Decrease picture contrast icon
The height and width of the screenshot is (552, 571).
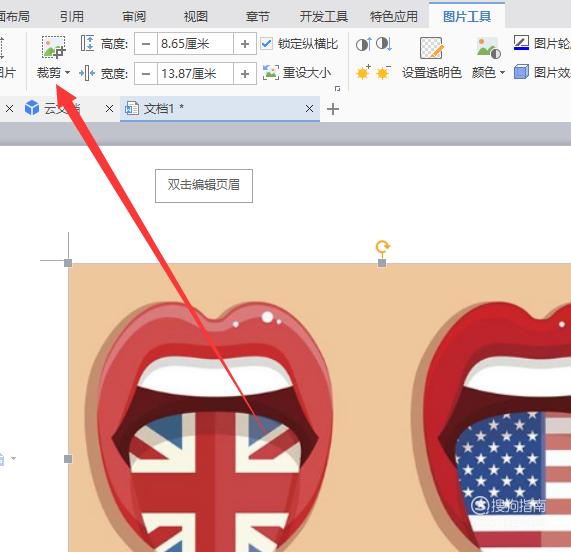[384, 44]
